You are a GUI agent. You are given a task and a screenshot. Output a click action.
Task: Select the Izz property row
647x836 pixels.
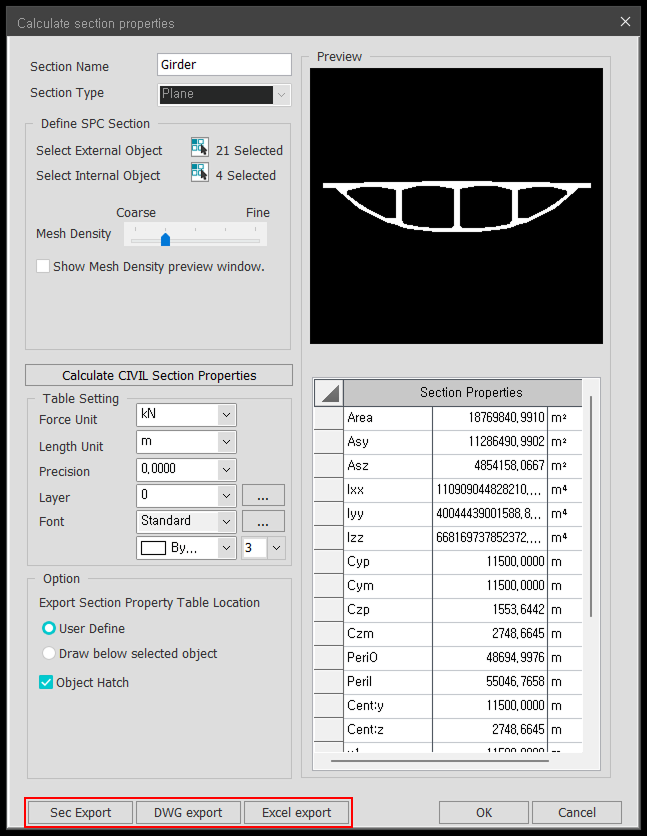pyautogui.click(x=448, y=537)
